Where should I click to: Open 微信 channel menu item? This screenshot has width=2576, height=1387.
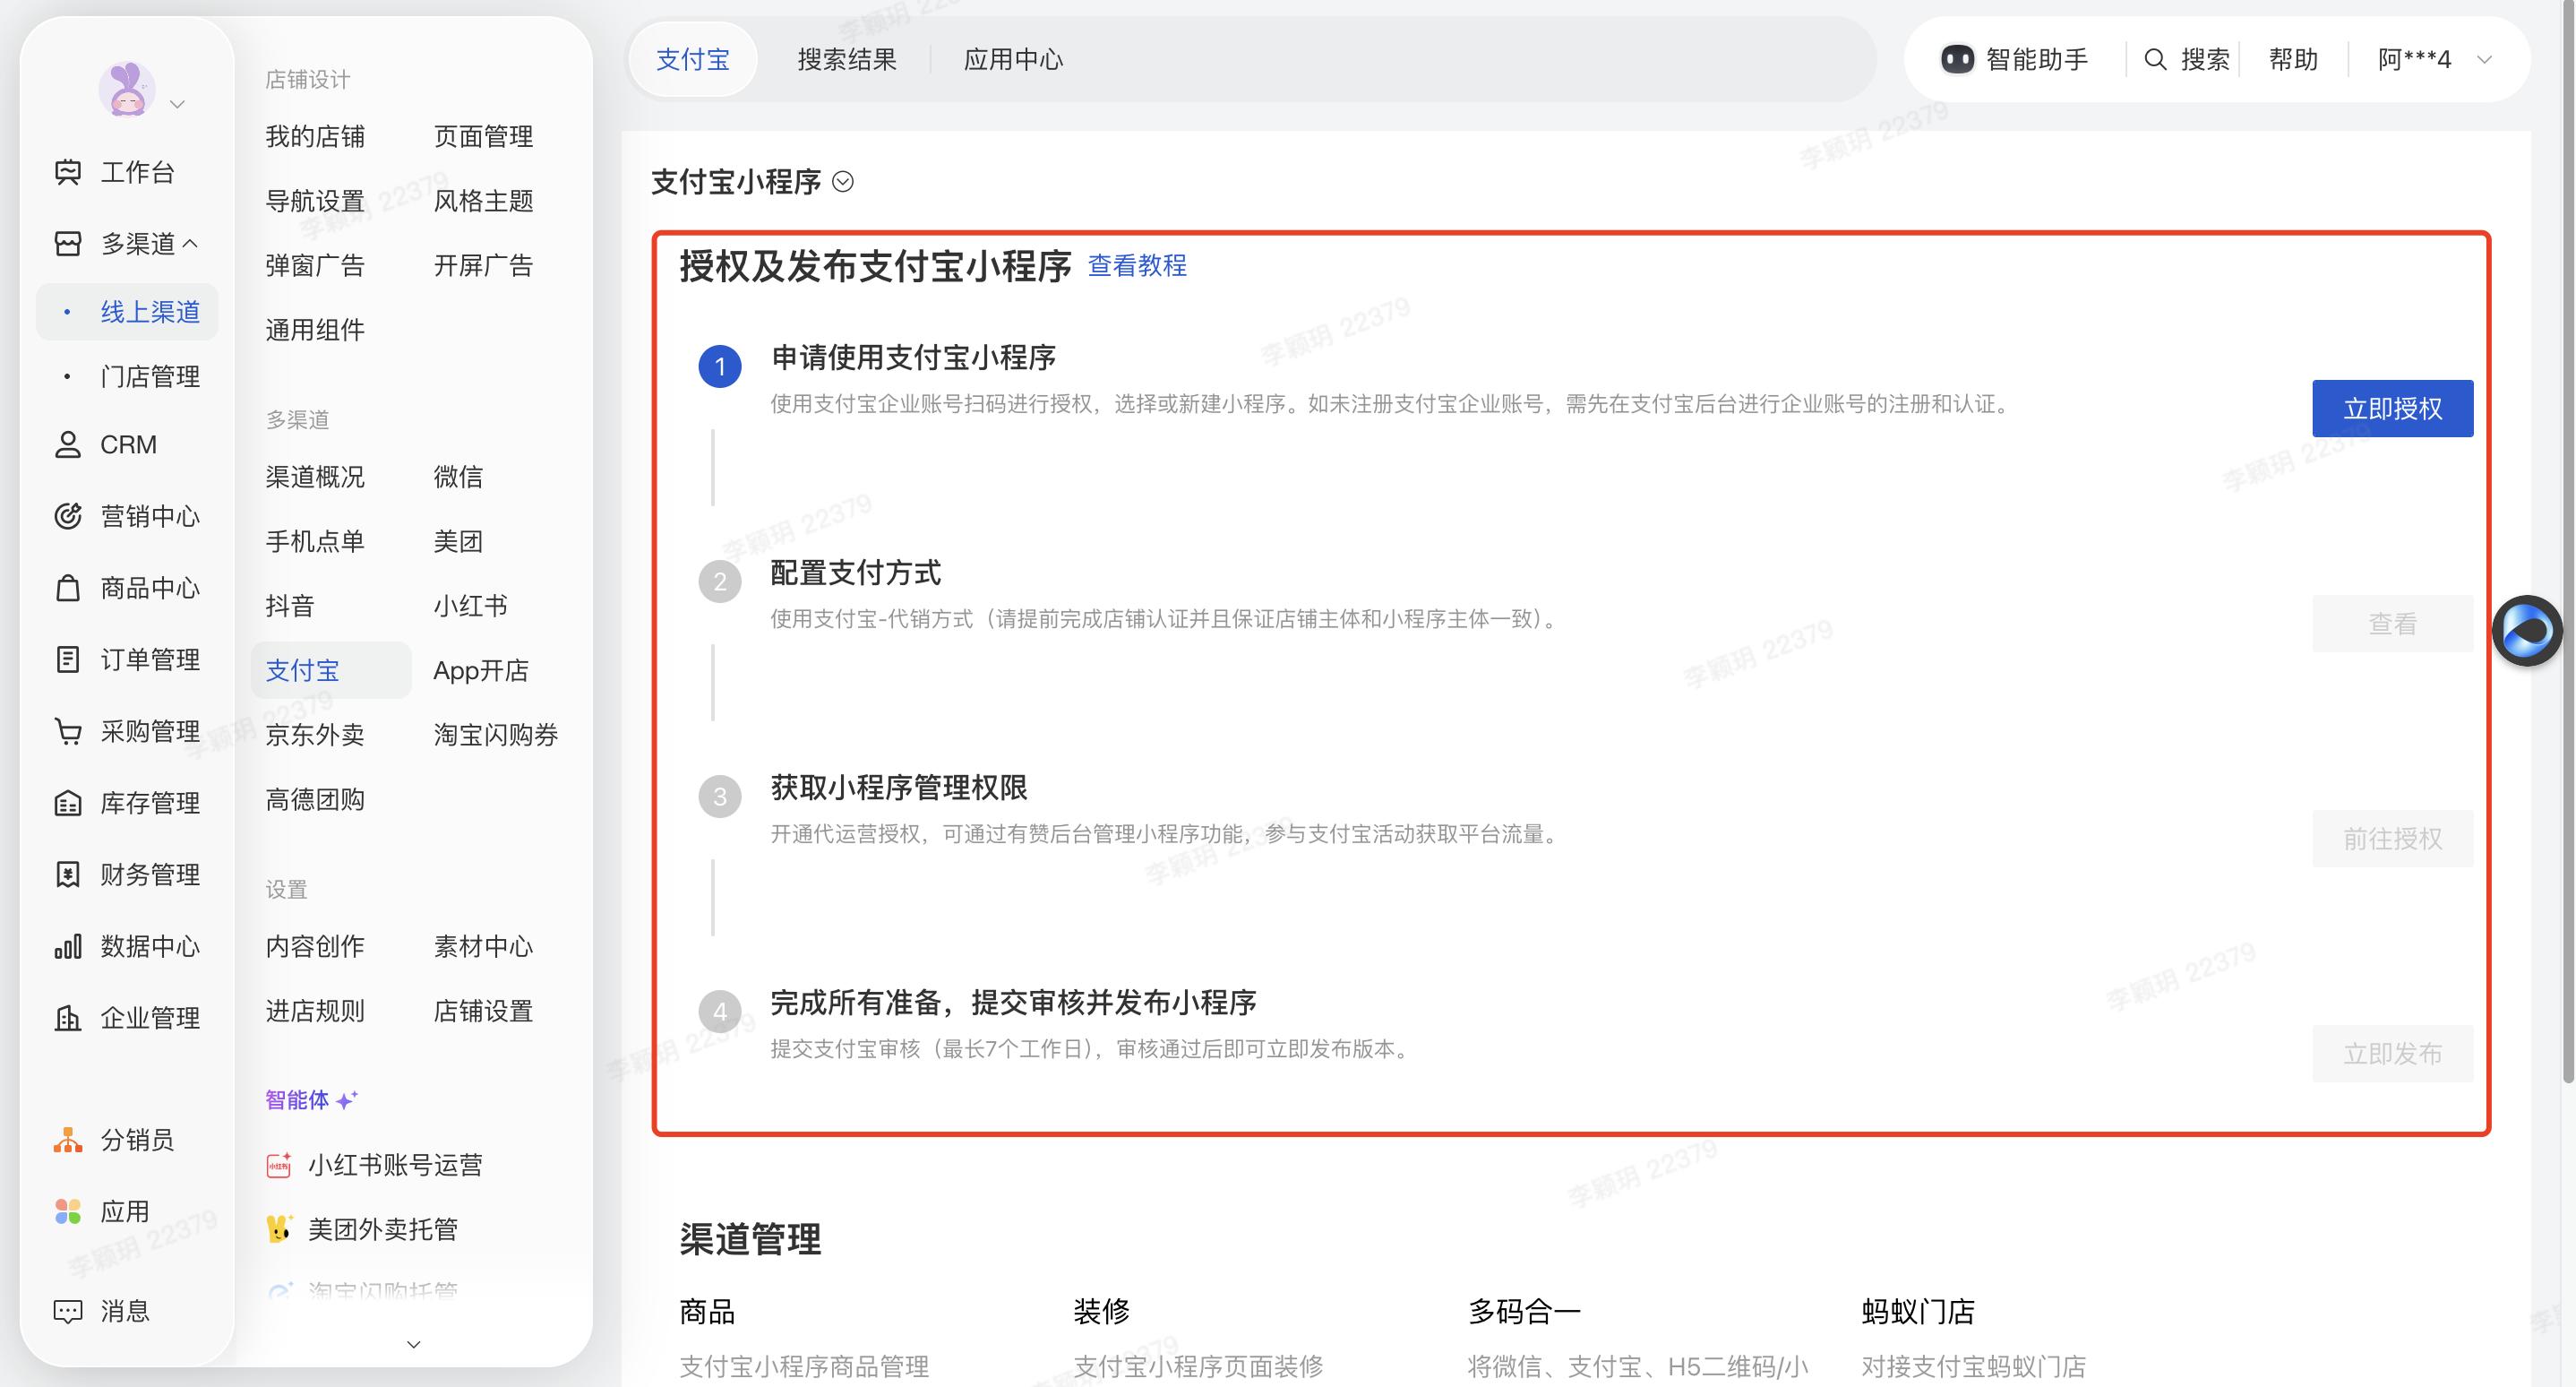pos(458,477)
